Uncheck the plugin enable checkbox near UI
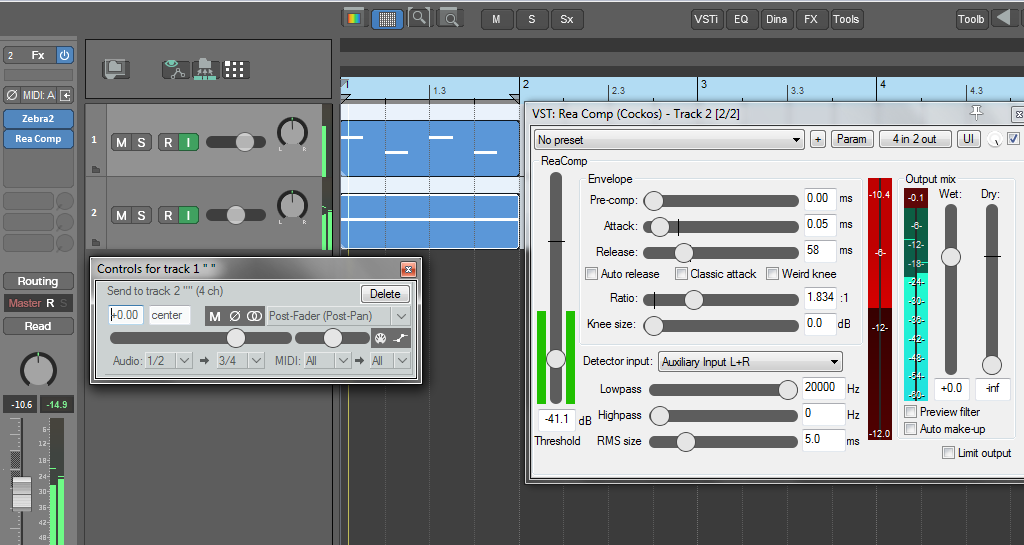 (x=1013, y=138)
